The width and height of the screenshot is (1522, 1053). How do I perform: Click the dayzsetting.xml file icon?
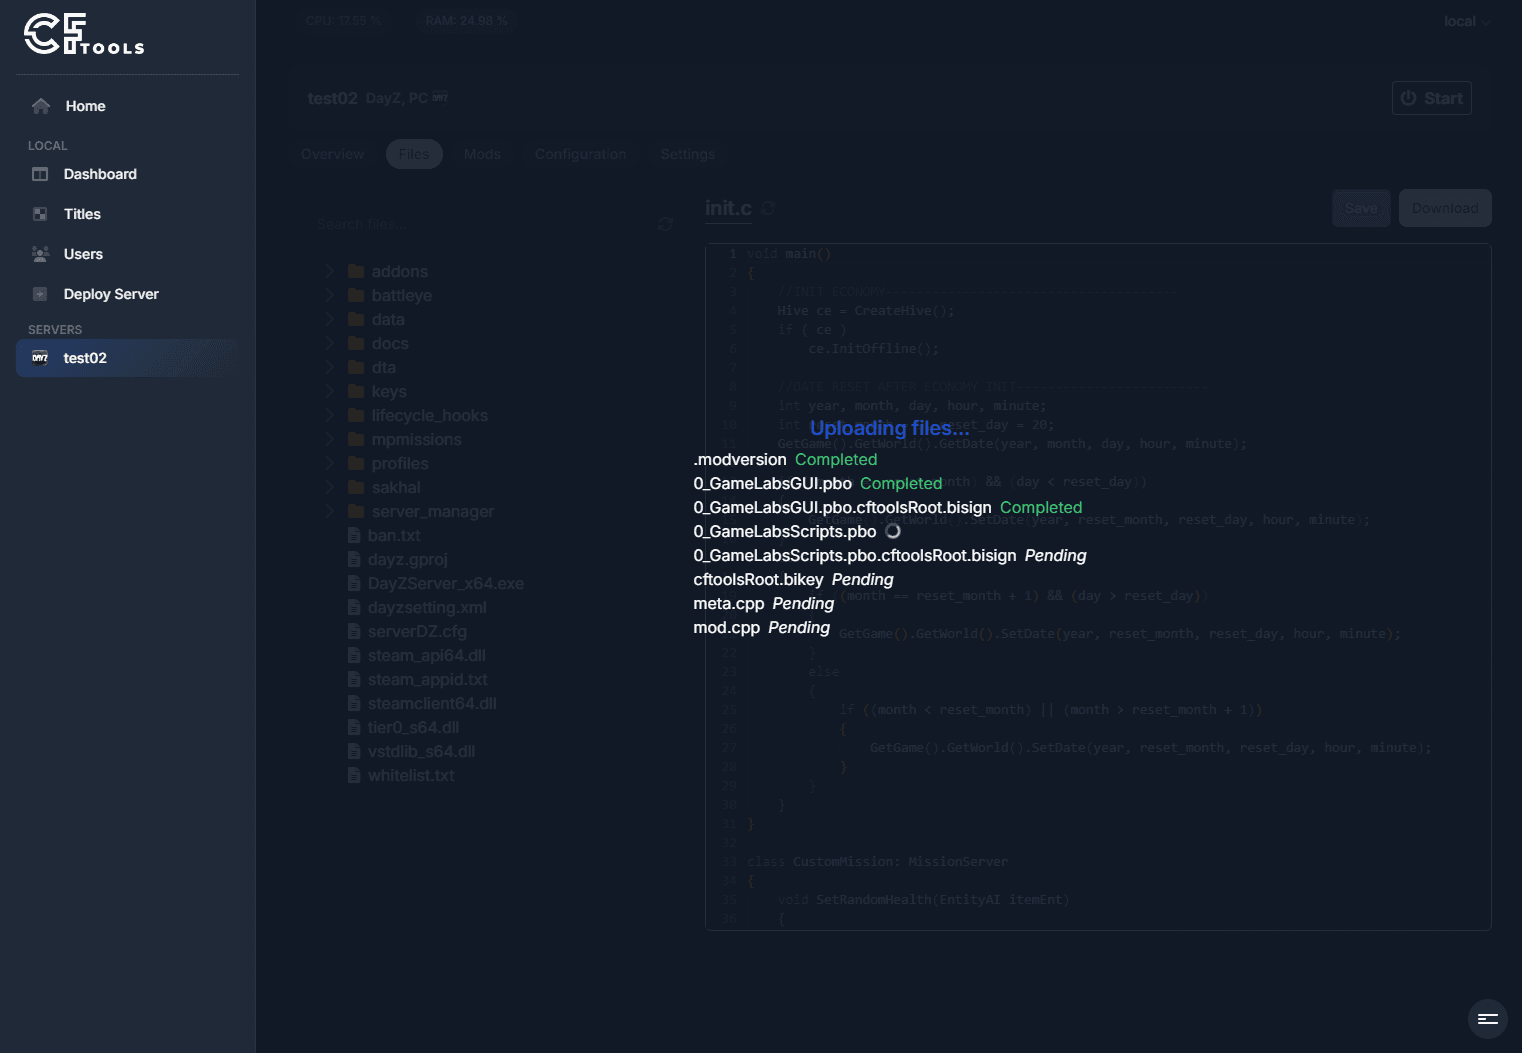(x=354, y=607)
